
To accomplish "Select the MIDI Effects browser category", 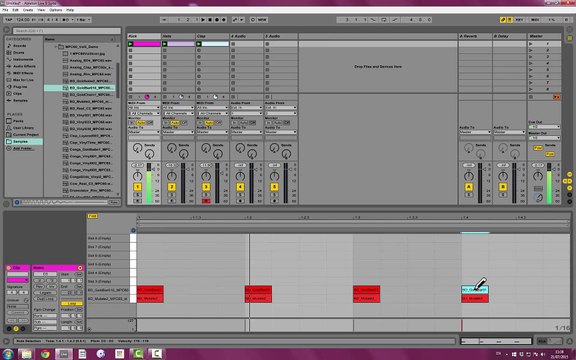I will (x=23, y=73).
